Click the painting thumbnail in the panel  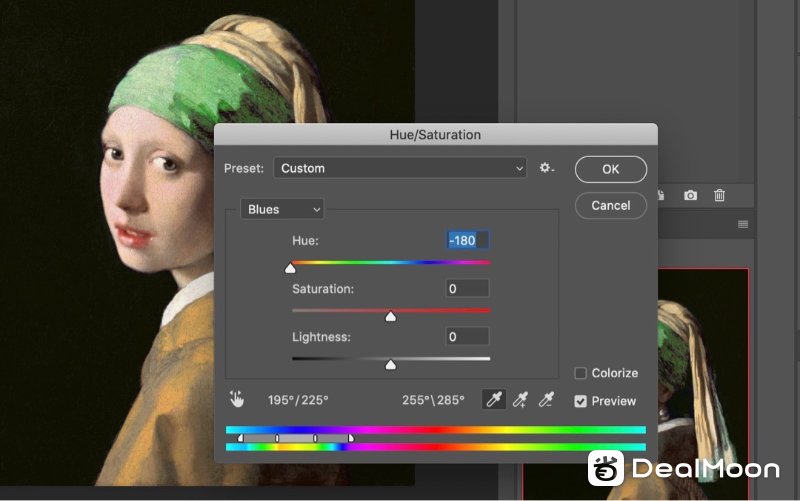coord(703,384)
